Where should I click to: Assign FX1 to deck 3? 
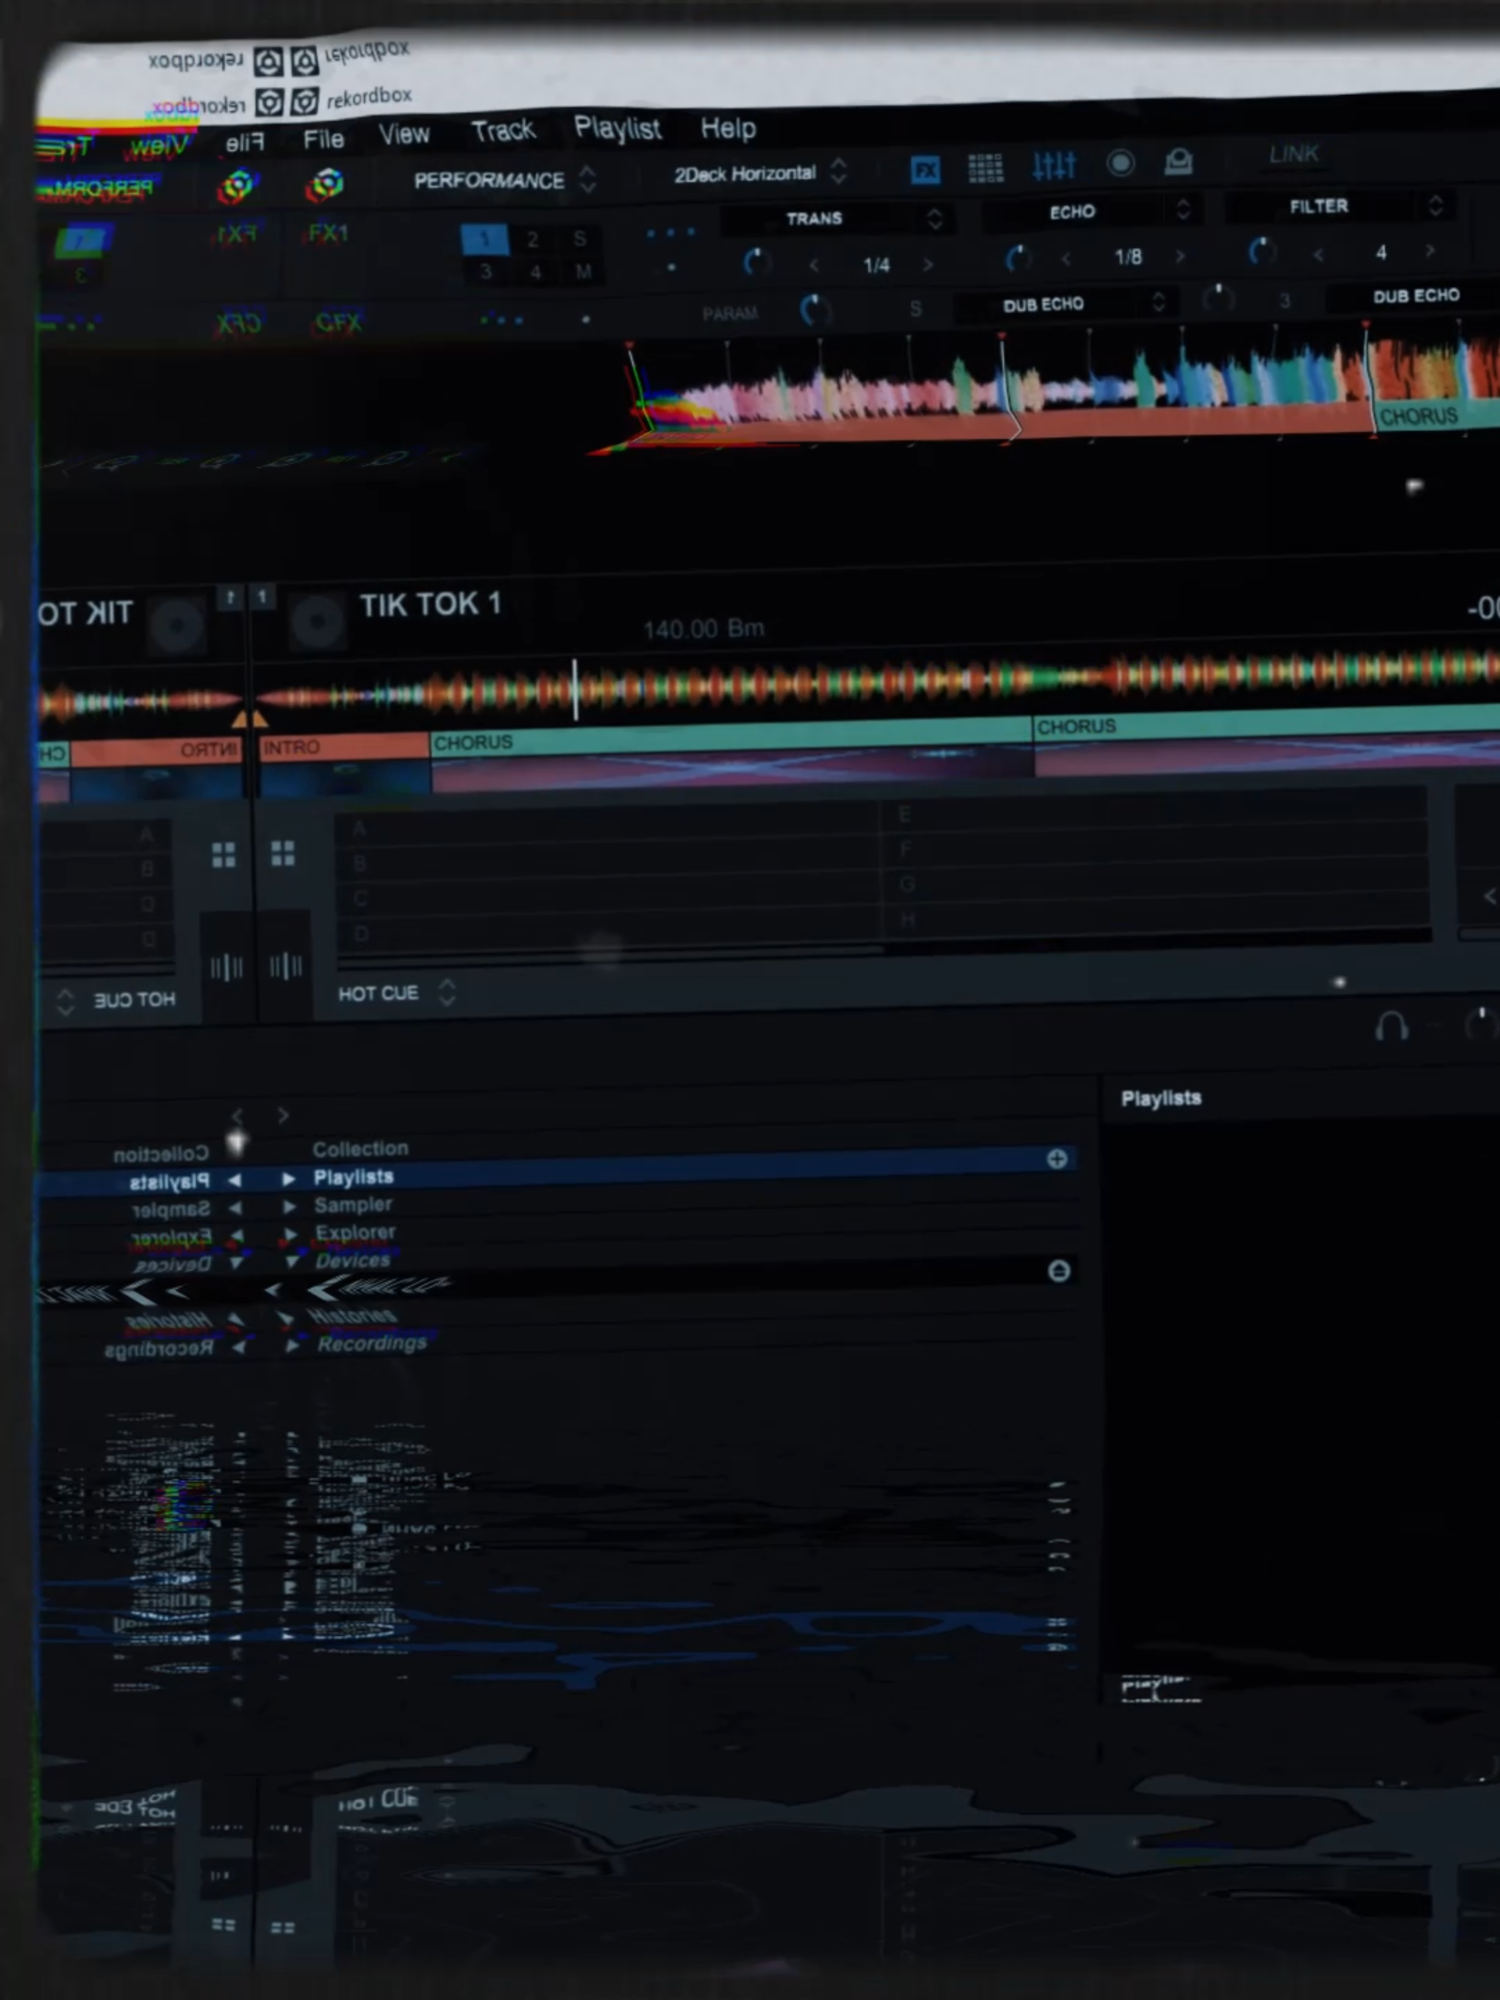point(484,271)
